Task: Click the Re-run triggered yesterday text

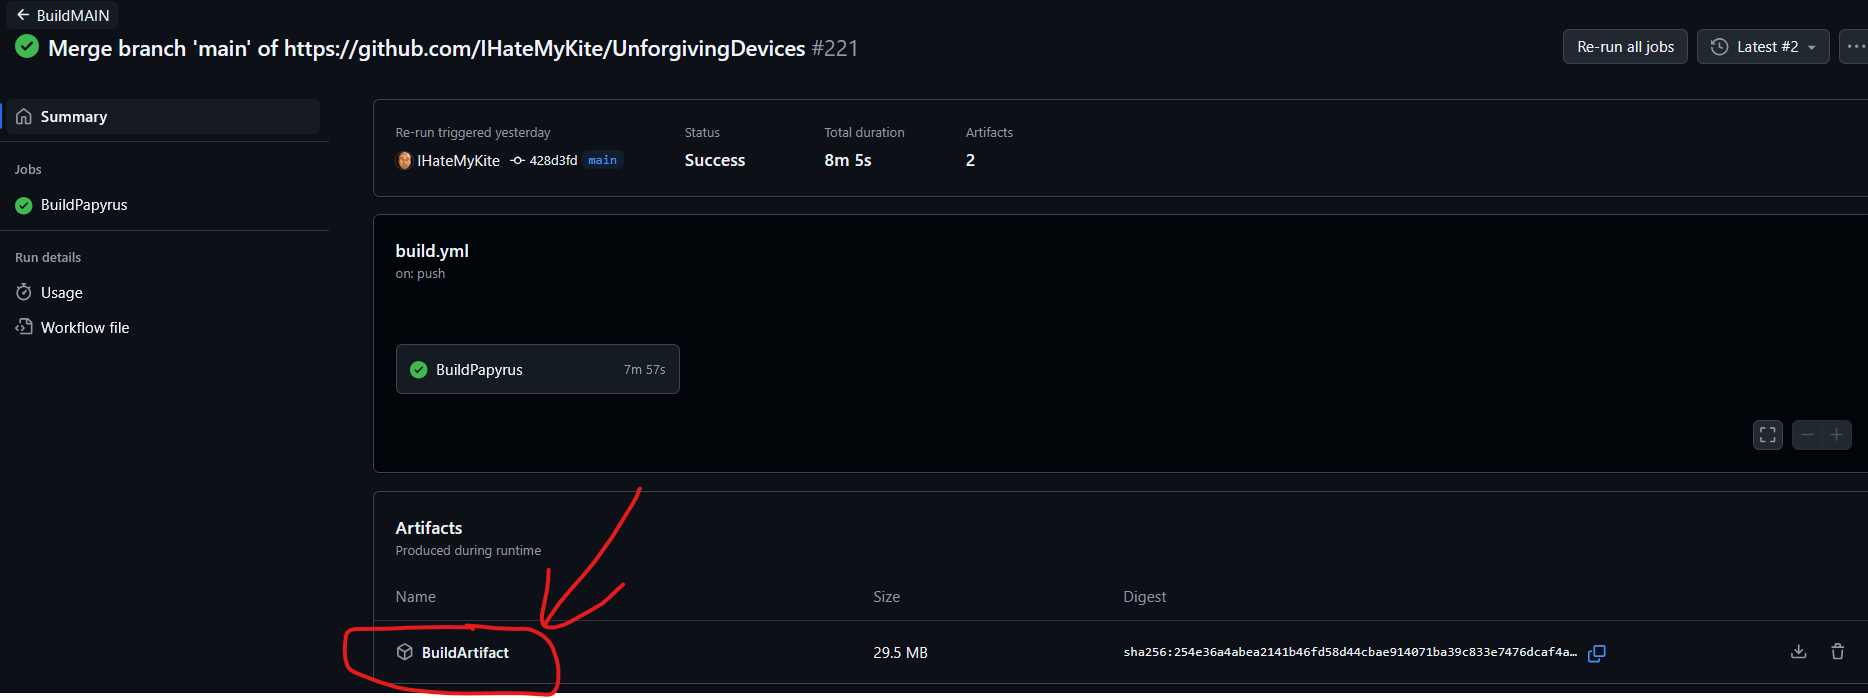Action: pos(473,133)
